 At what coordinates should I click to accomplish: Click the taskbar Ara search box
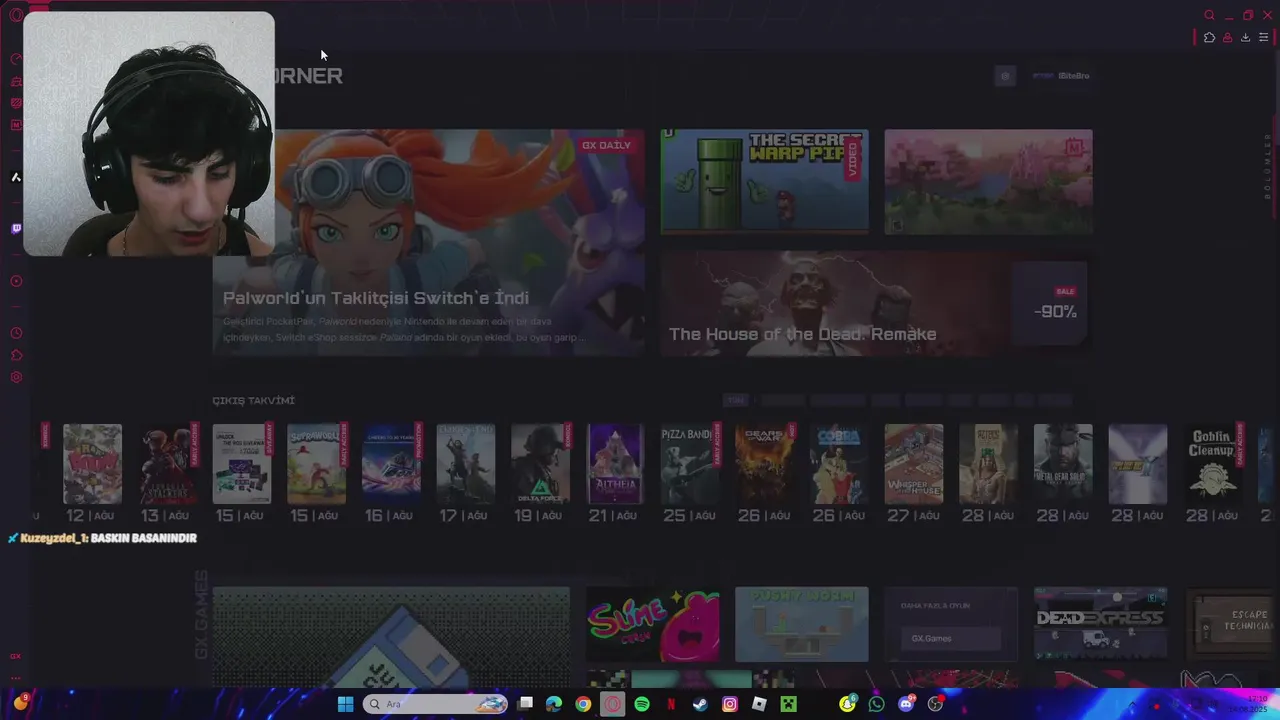pos(436,704)
